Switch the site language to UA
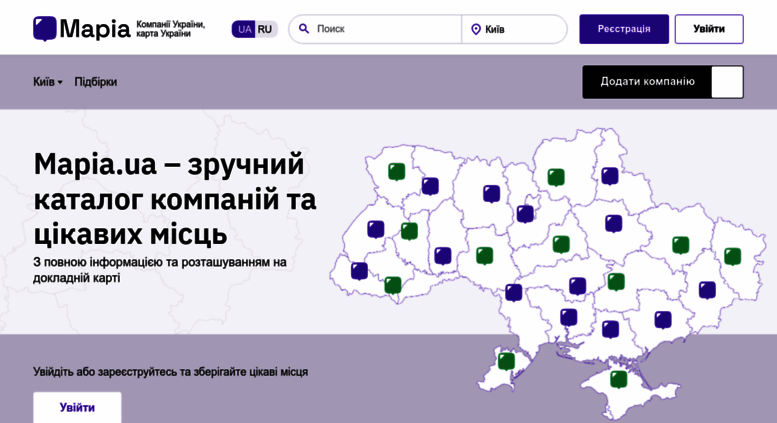This screenshot has height=423, width=777. [244, 29]
